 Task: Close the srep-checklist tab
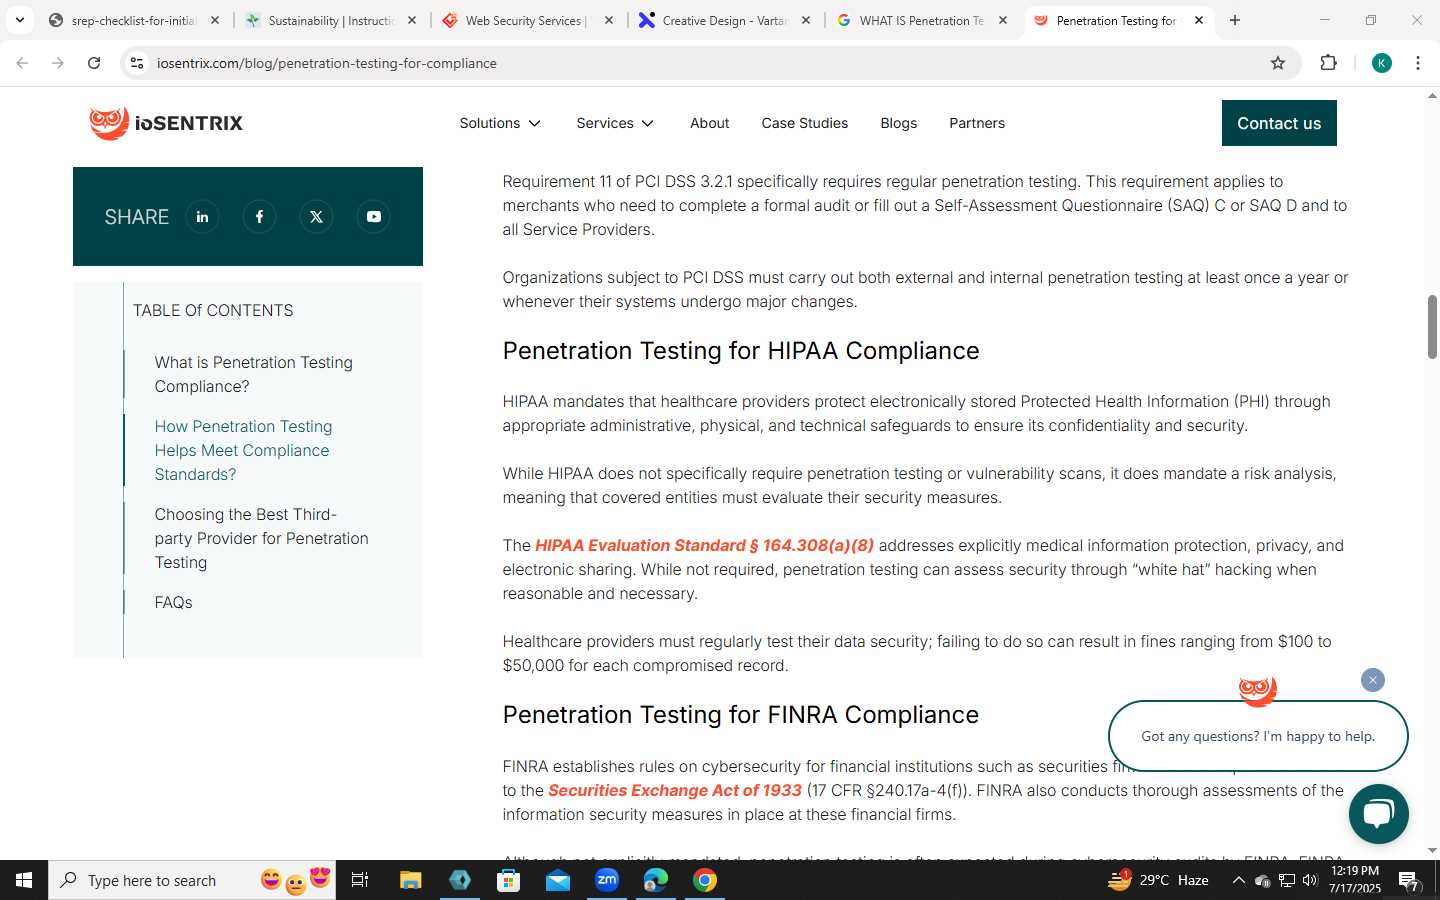click(214, 20)
